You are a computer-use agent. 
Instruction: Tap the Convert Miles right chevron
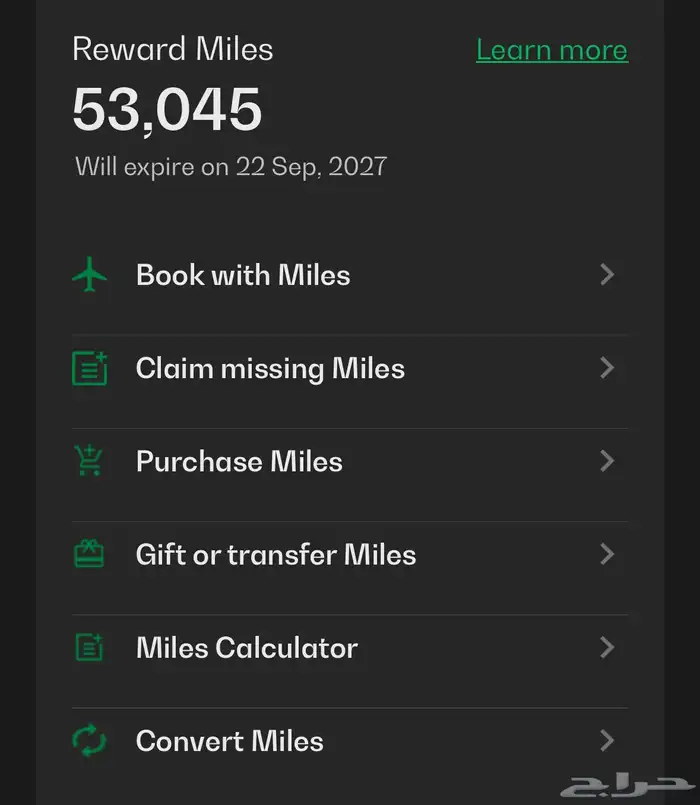pyautogui.click(x=606, y=741)
